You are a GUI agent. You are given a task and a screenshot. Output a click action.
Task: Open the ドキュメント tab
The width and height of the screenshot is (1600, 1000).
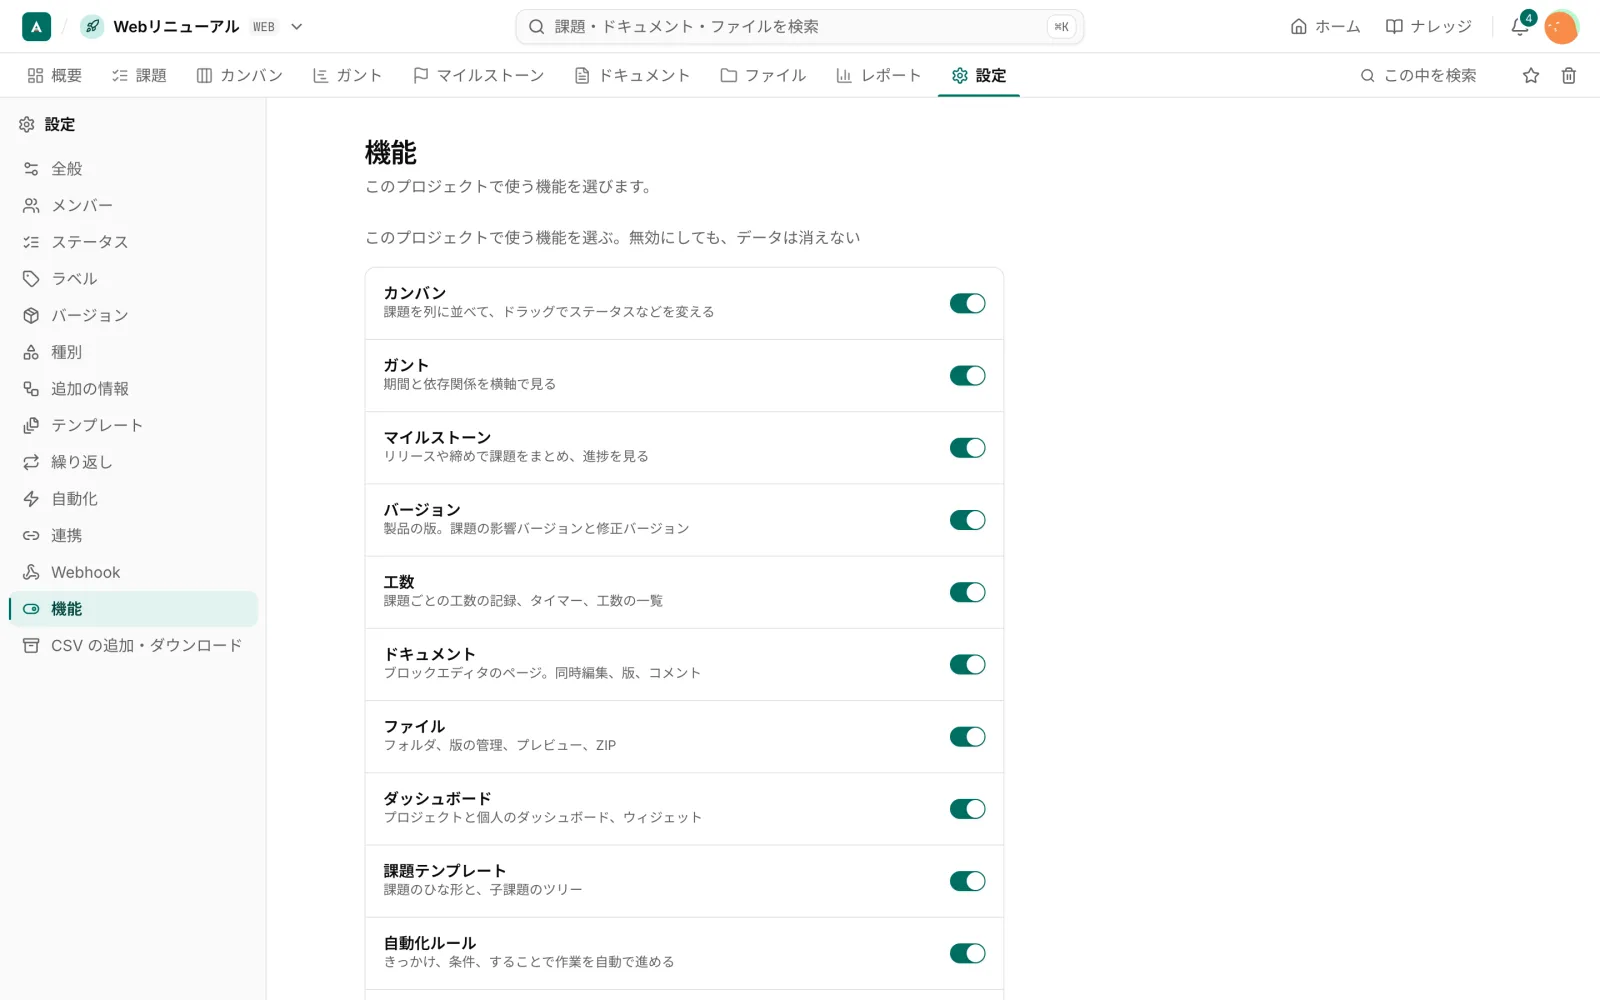point(632,75)
